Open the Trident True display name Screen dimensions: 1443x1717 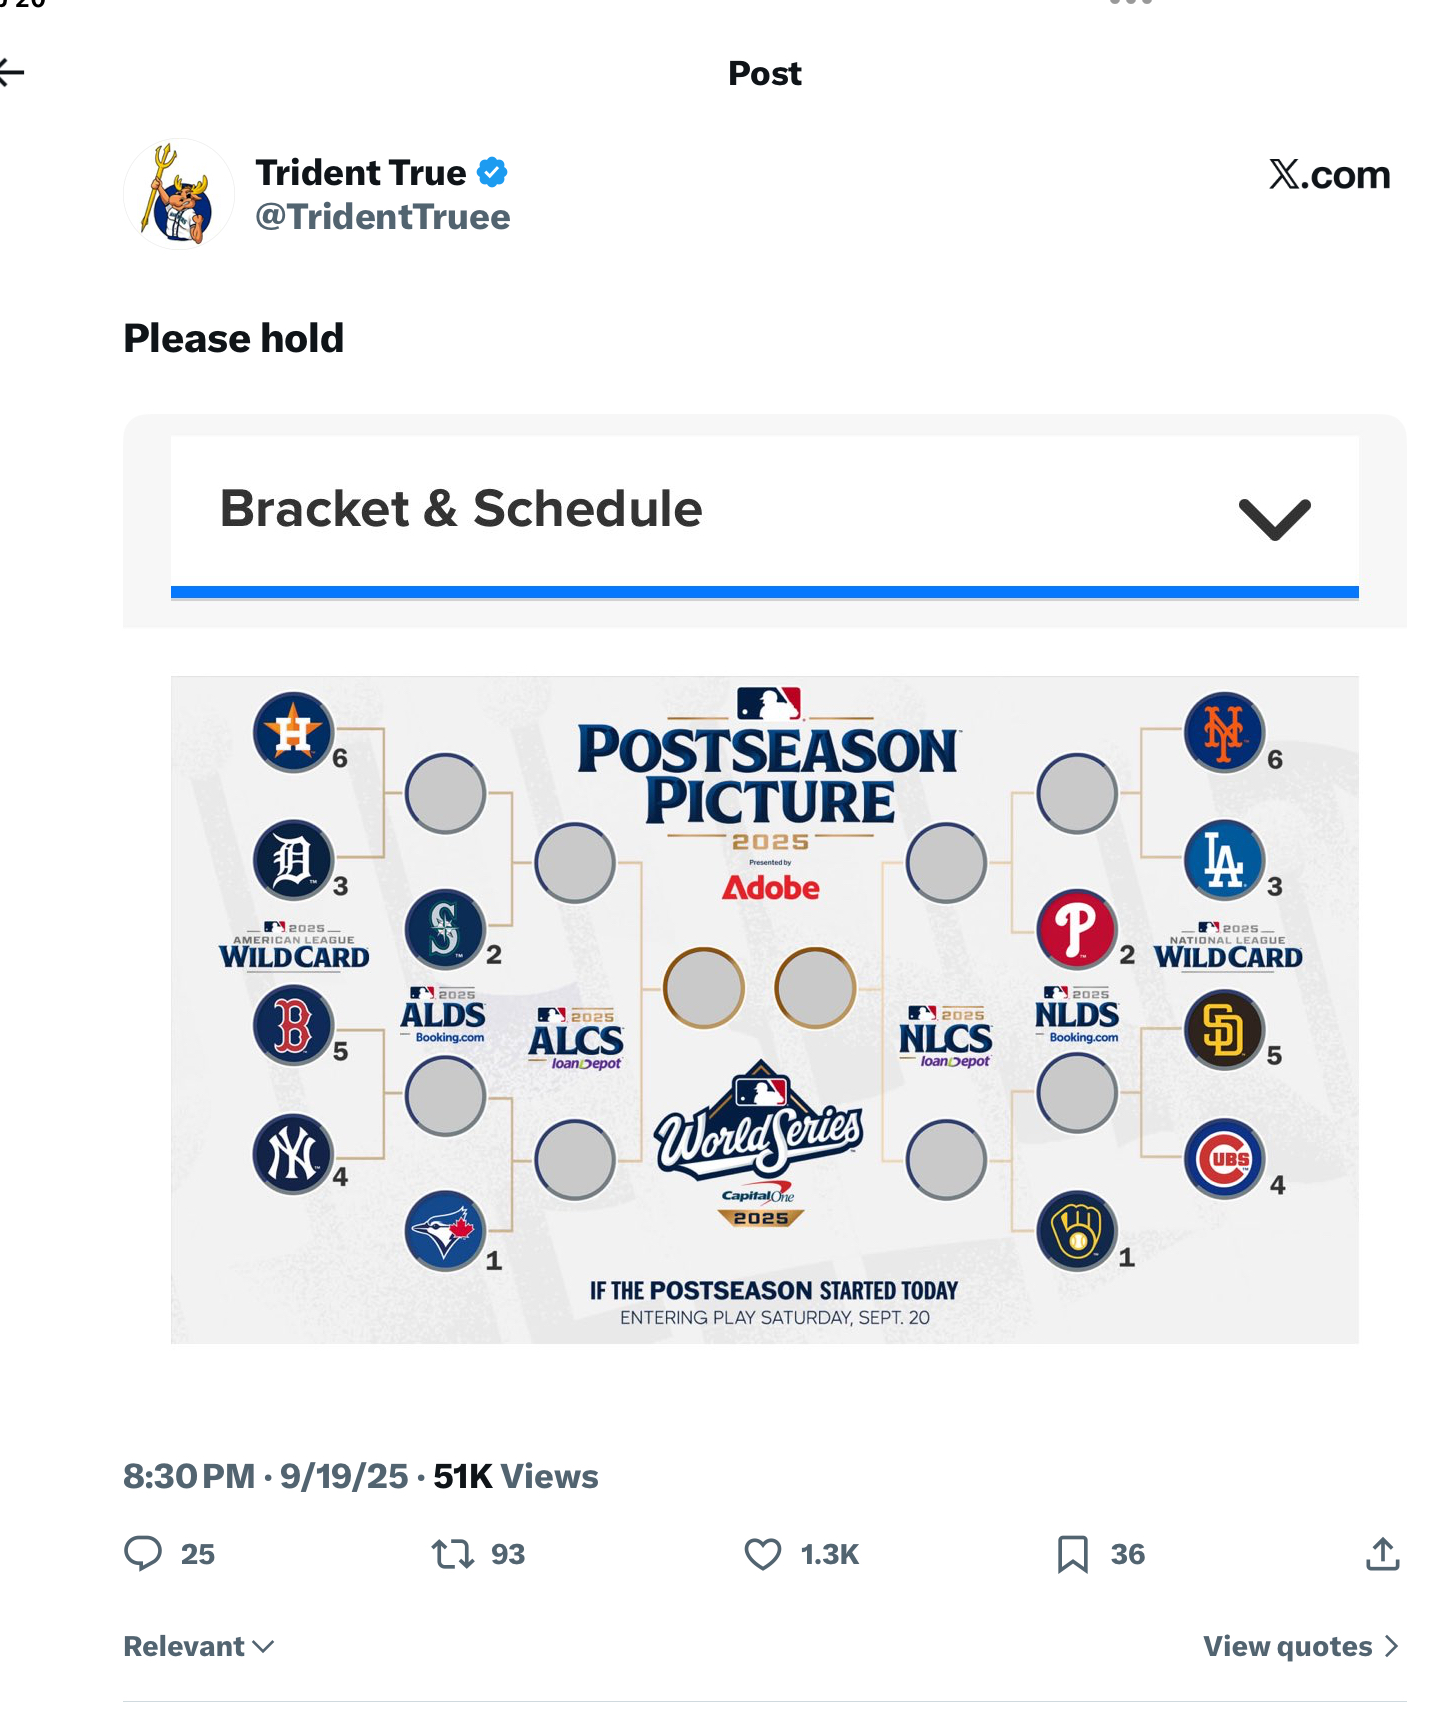click(360, 173)
